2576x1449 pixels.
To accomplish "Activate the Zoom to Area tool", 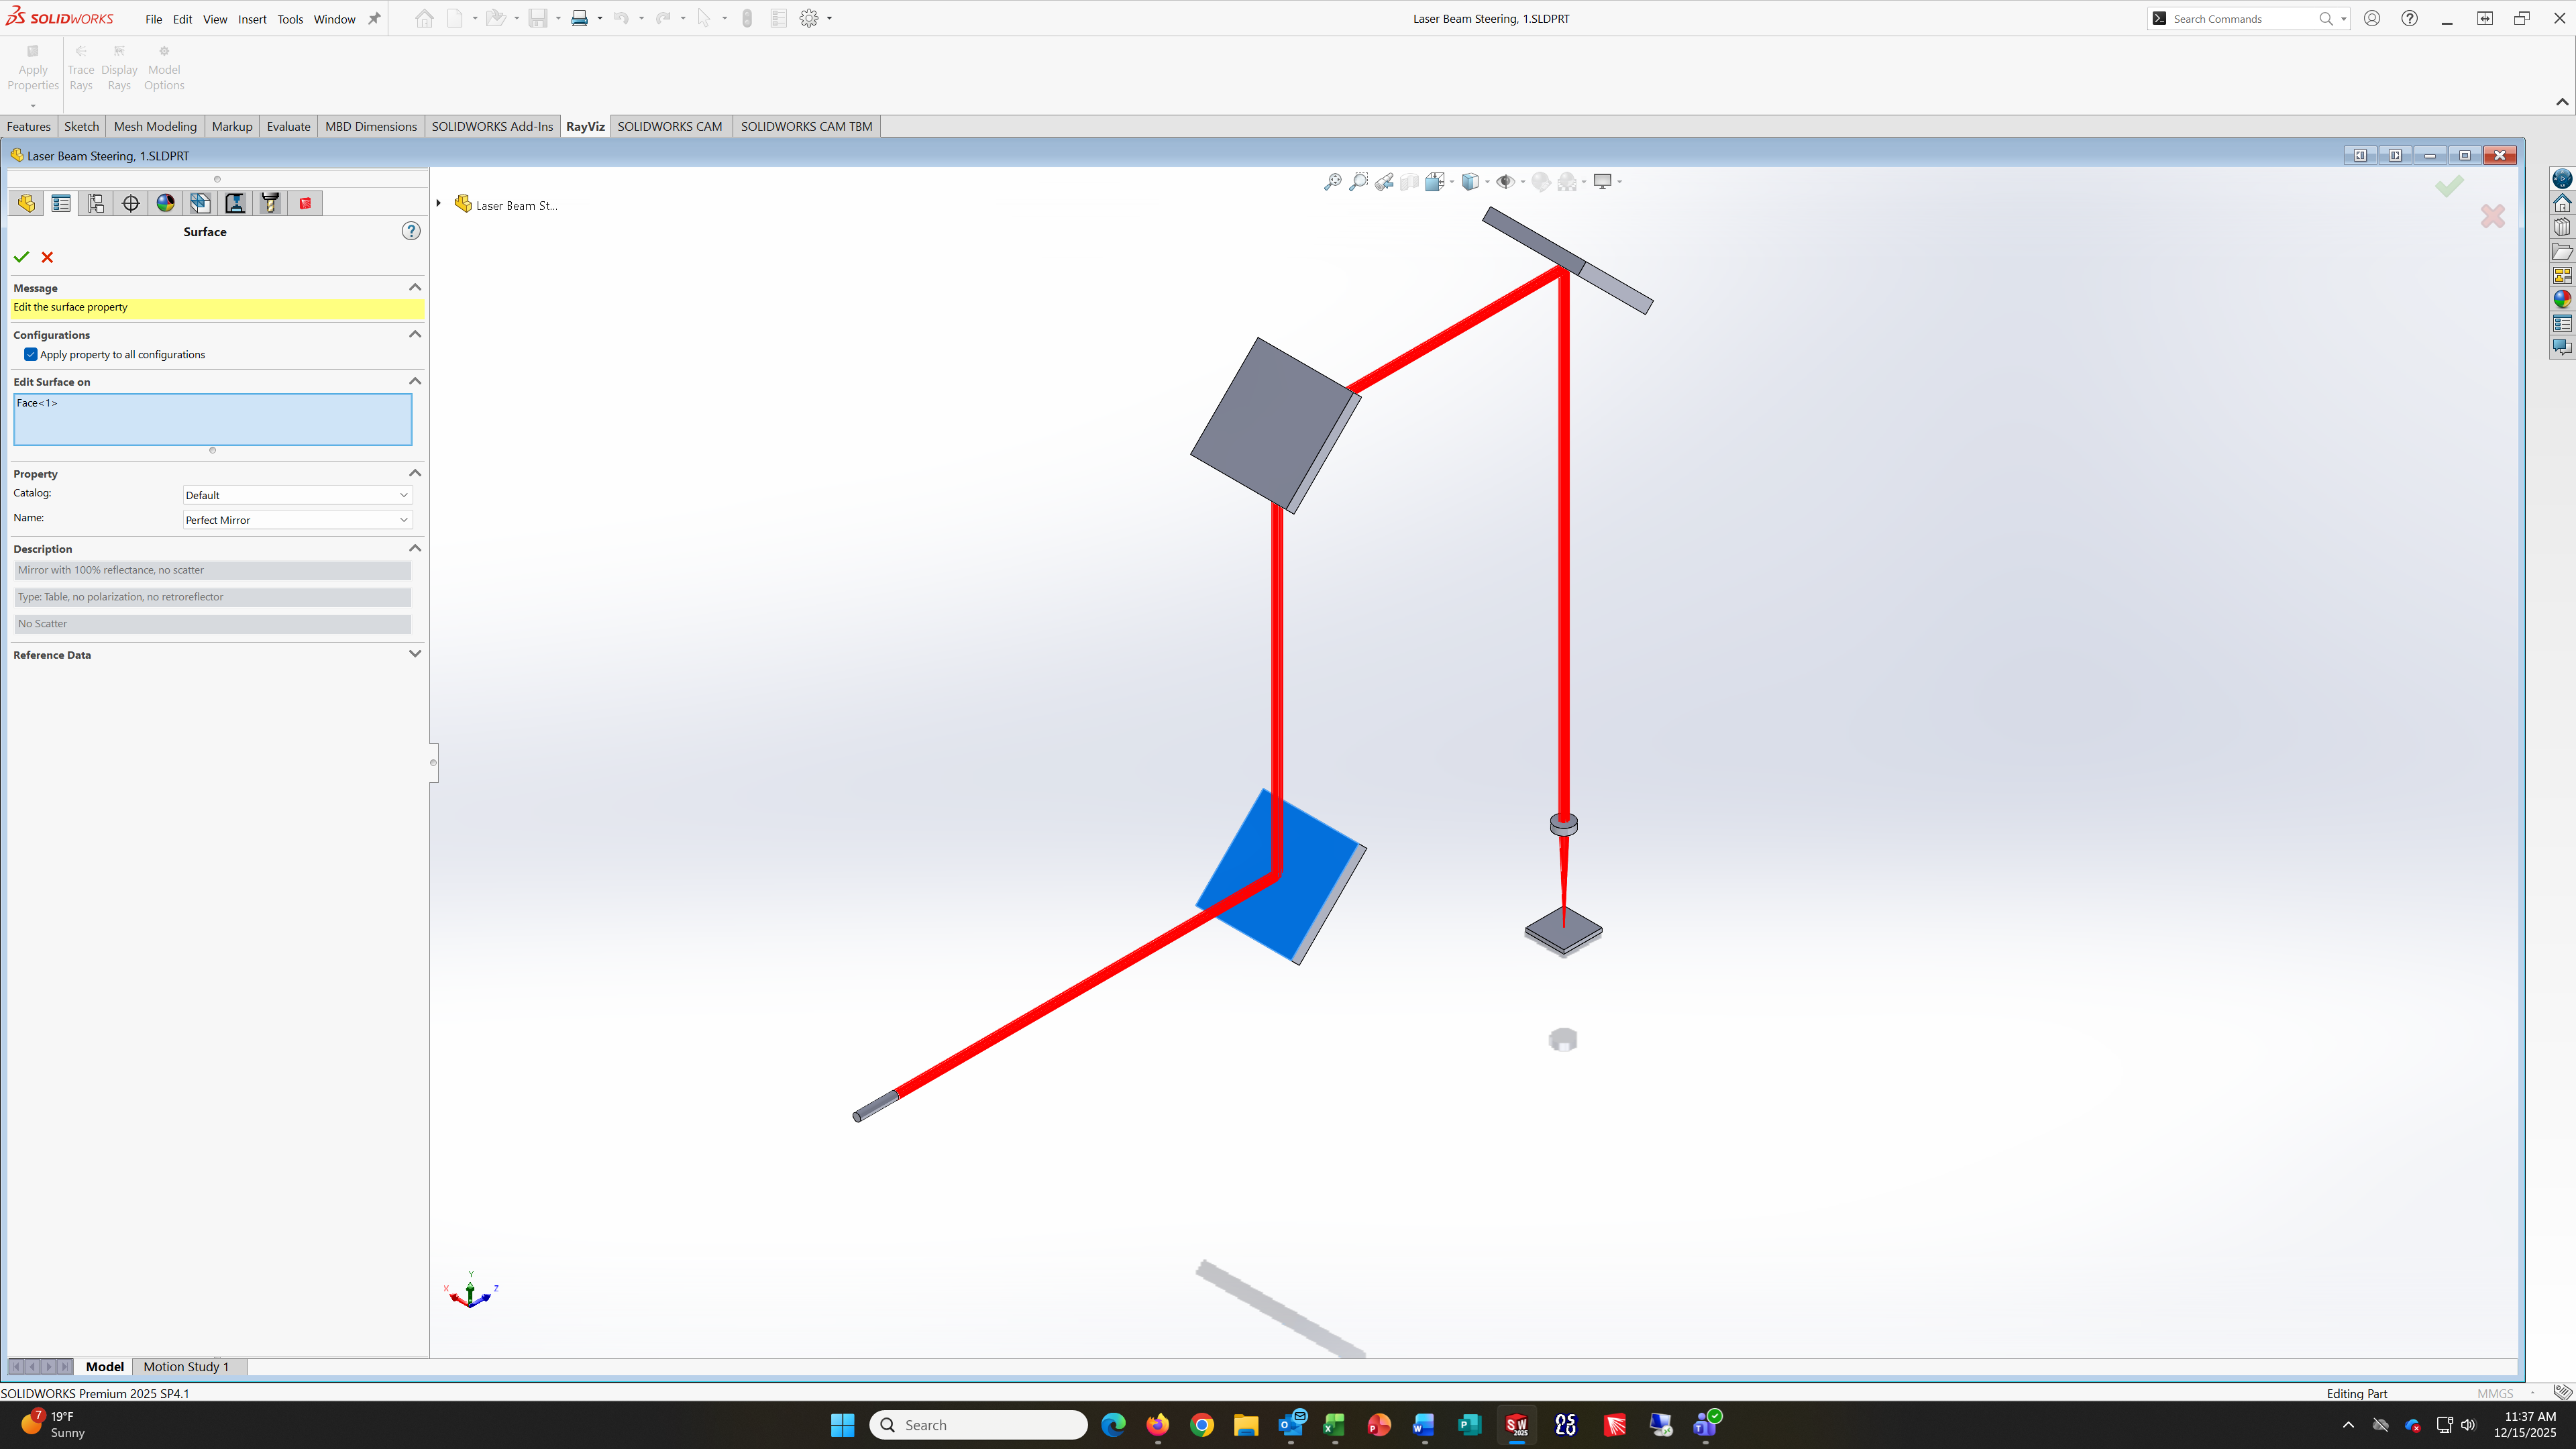I will click(x=1359, y=182).
